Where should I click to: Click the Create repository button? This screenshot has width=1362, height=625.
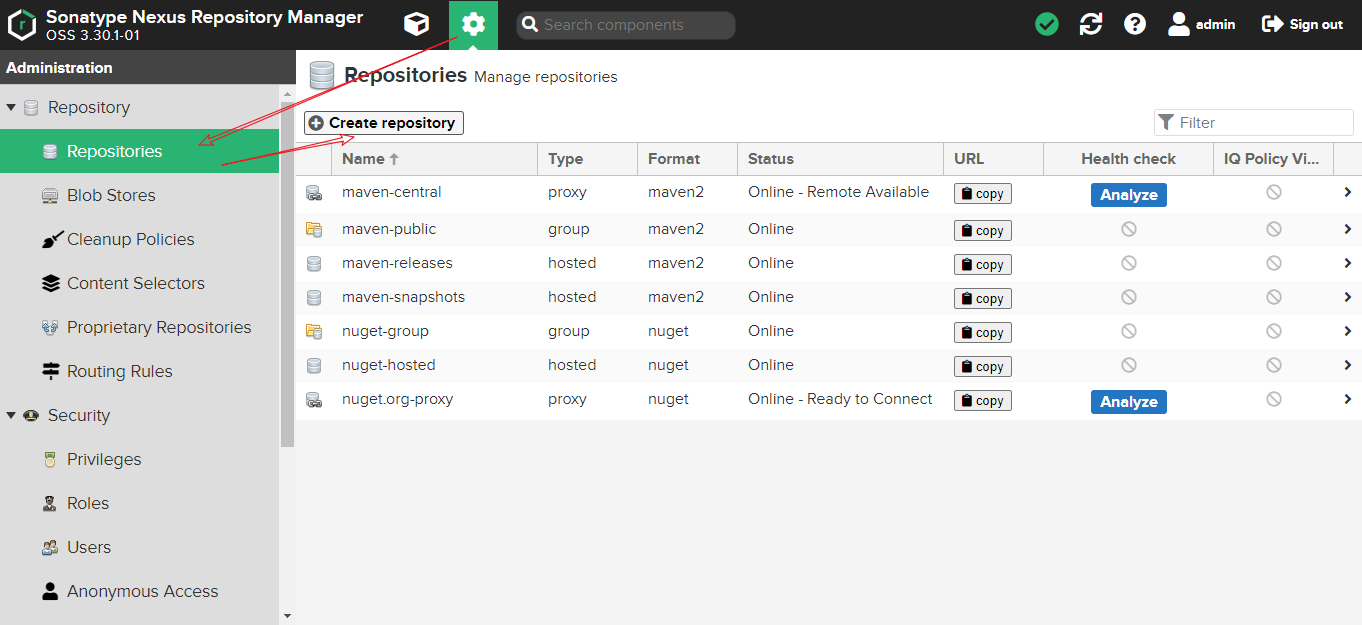[x=384, y=123]
